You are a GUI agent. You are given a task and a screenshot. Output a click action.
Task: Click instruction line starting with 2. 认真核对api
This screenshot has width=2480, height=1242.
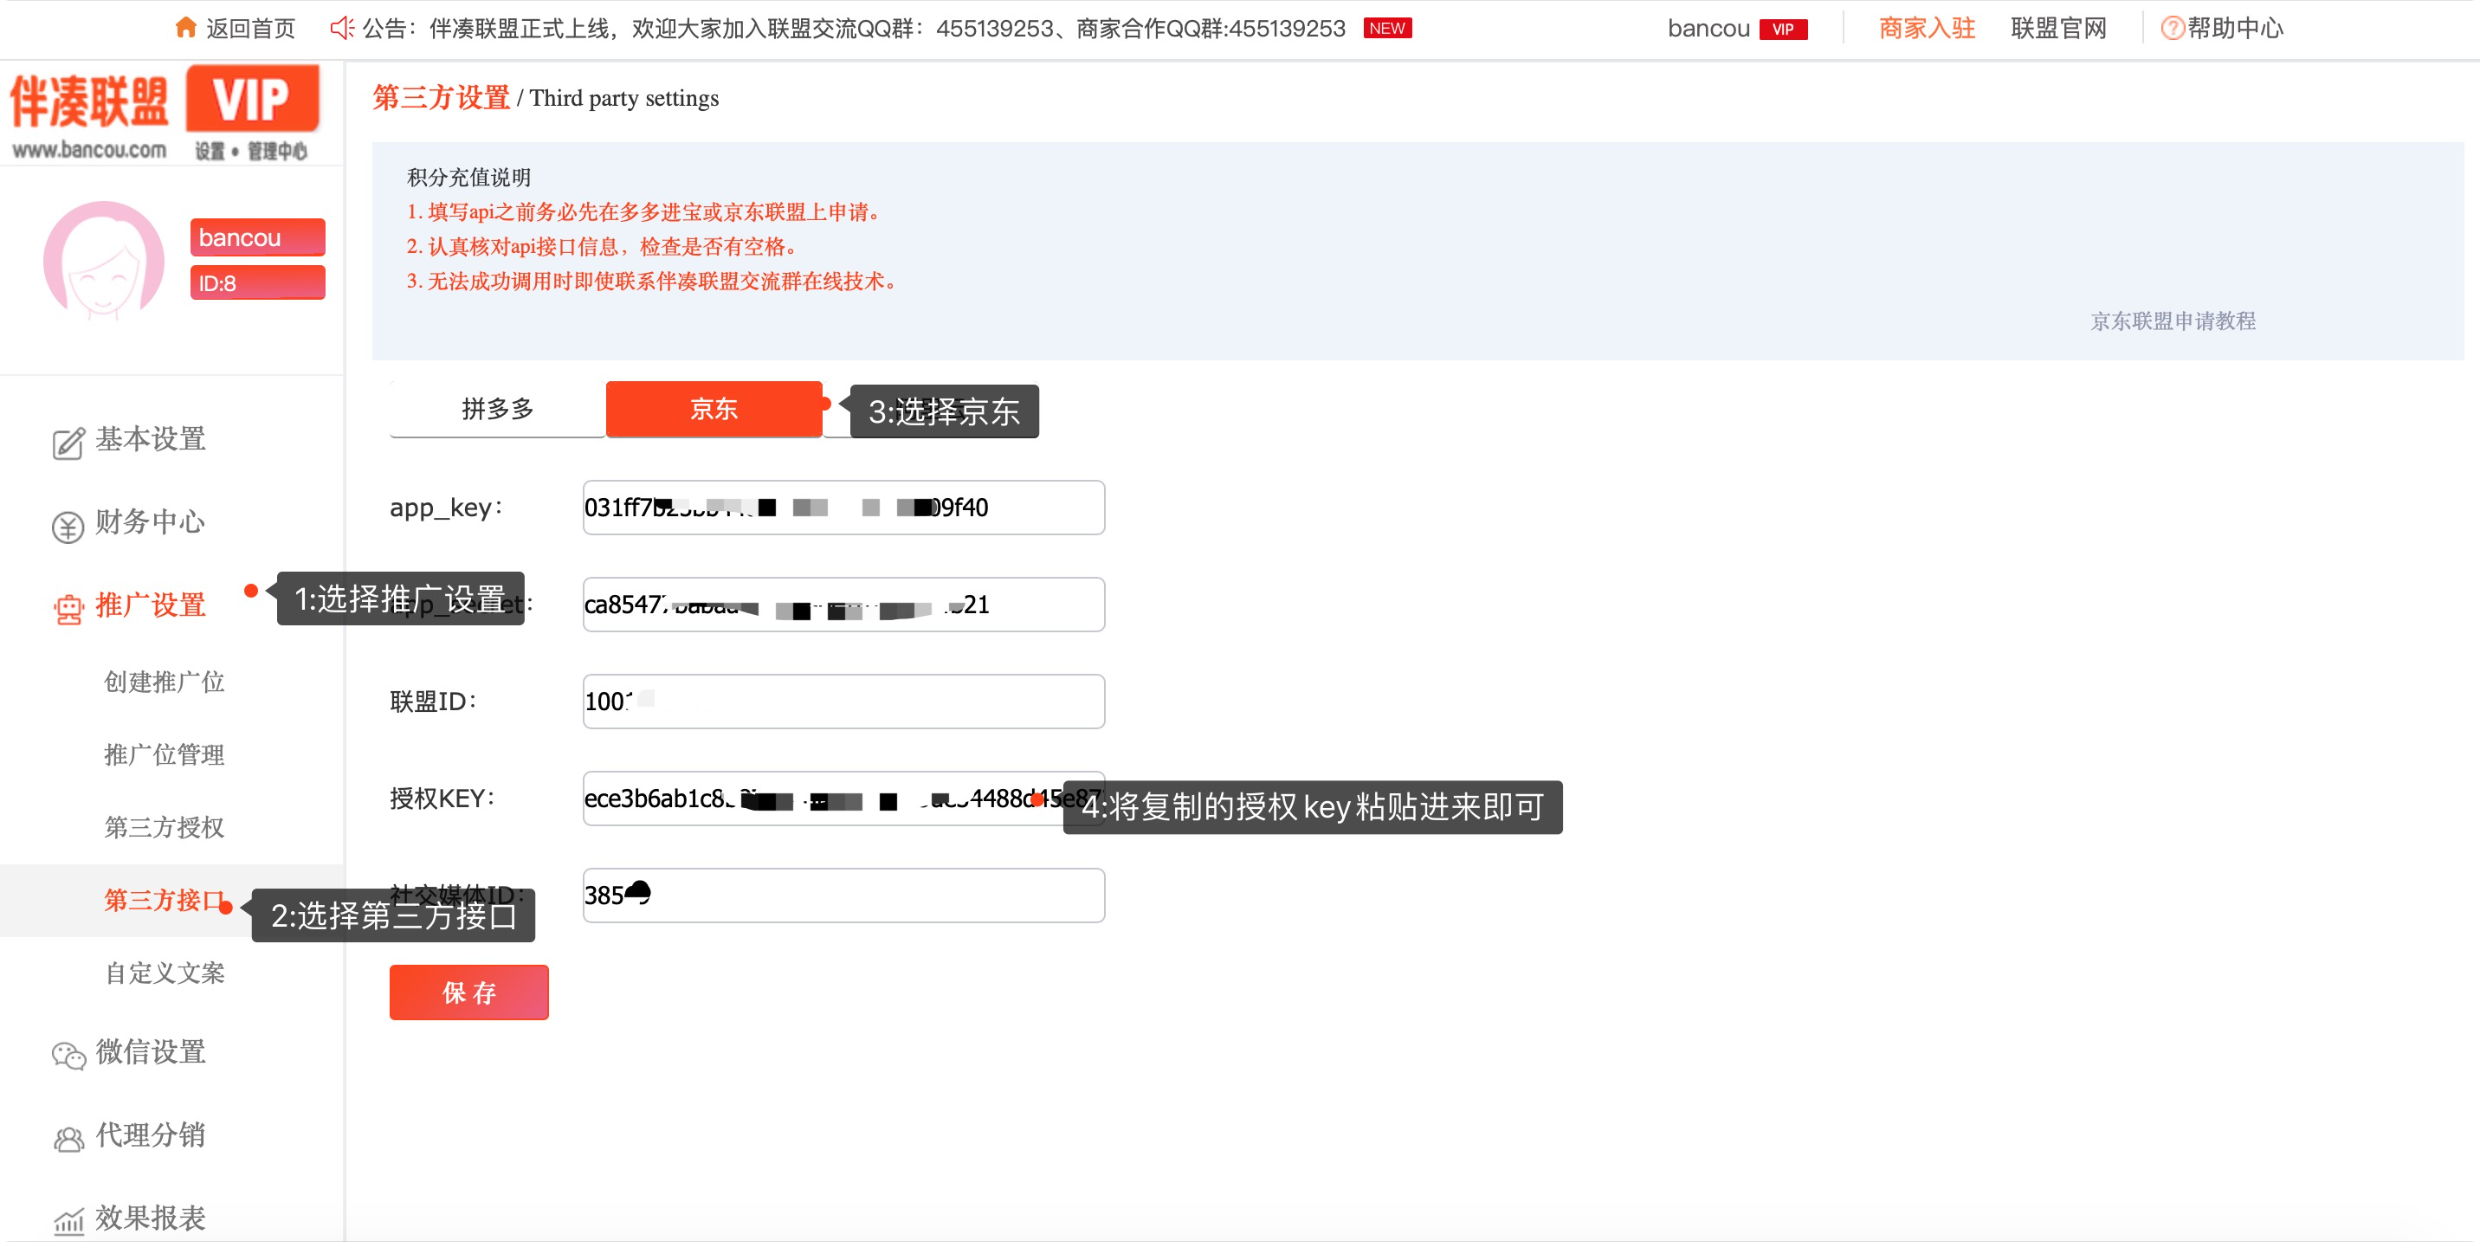coord(604,247)
